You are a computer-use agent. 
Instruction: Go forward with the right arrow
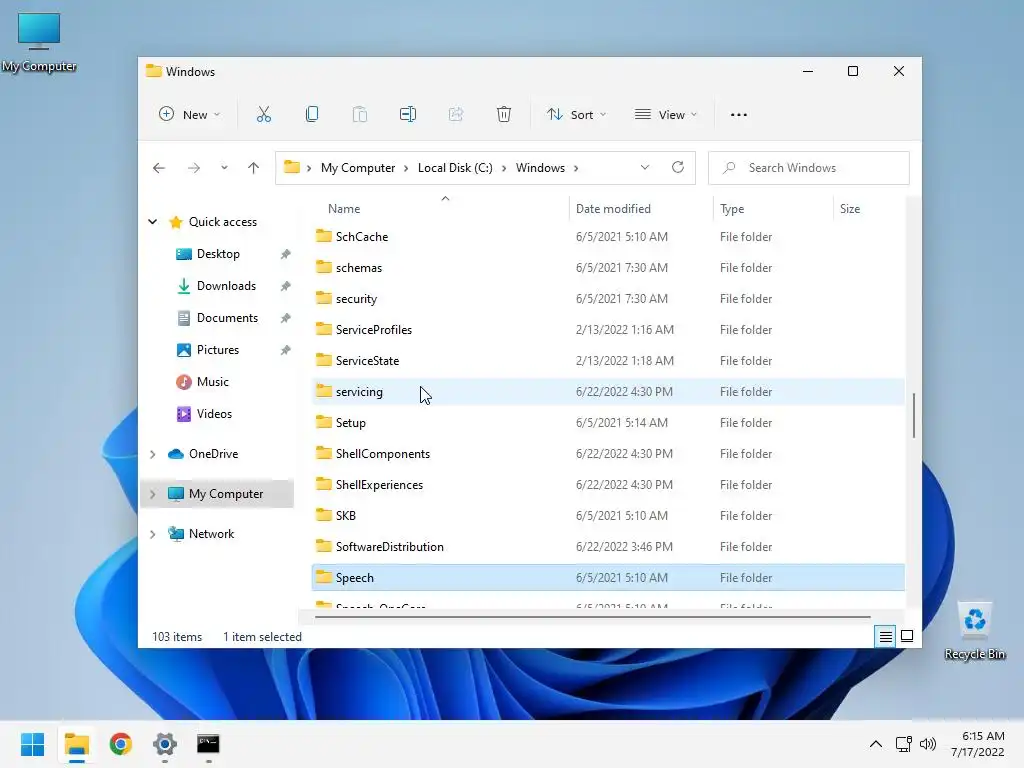click(x=193, y=168)
